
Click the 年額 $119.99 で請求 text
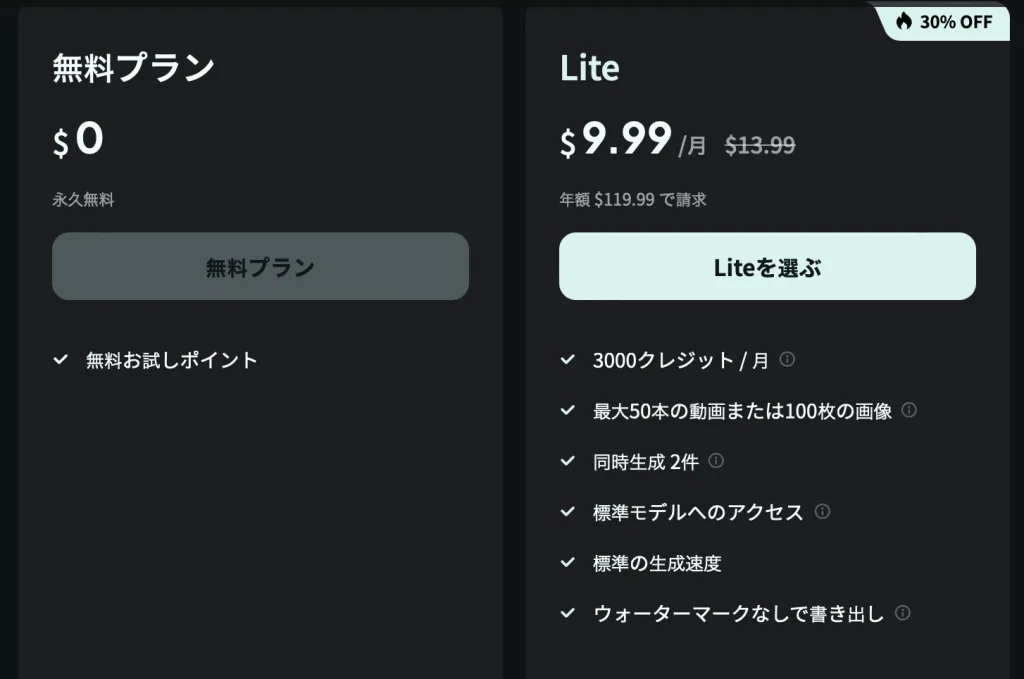(x=633, y=200)
